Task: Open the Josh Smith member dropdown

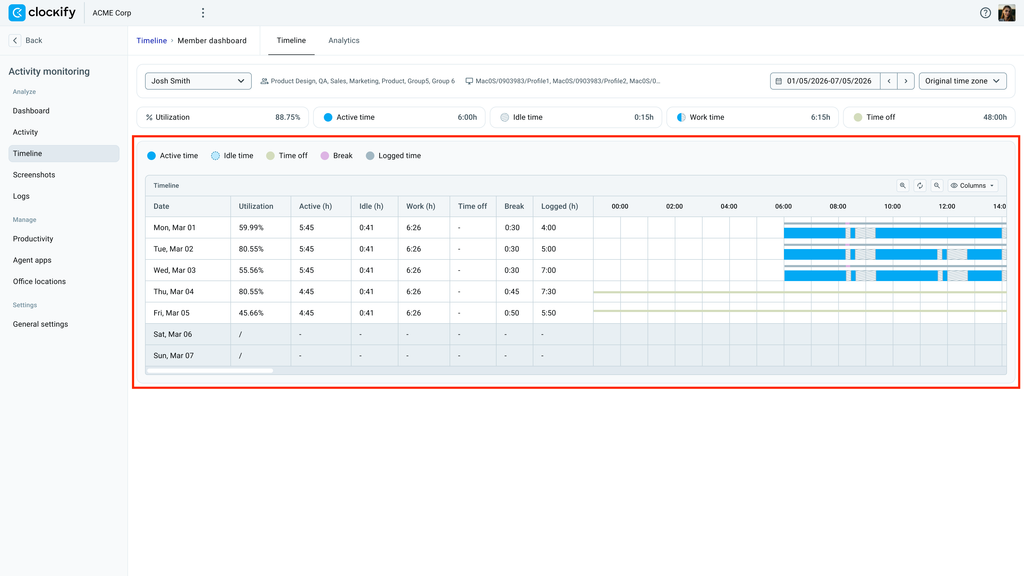Action: pos(198,81)
